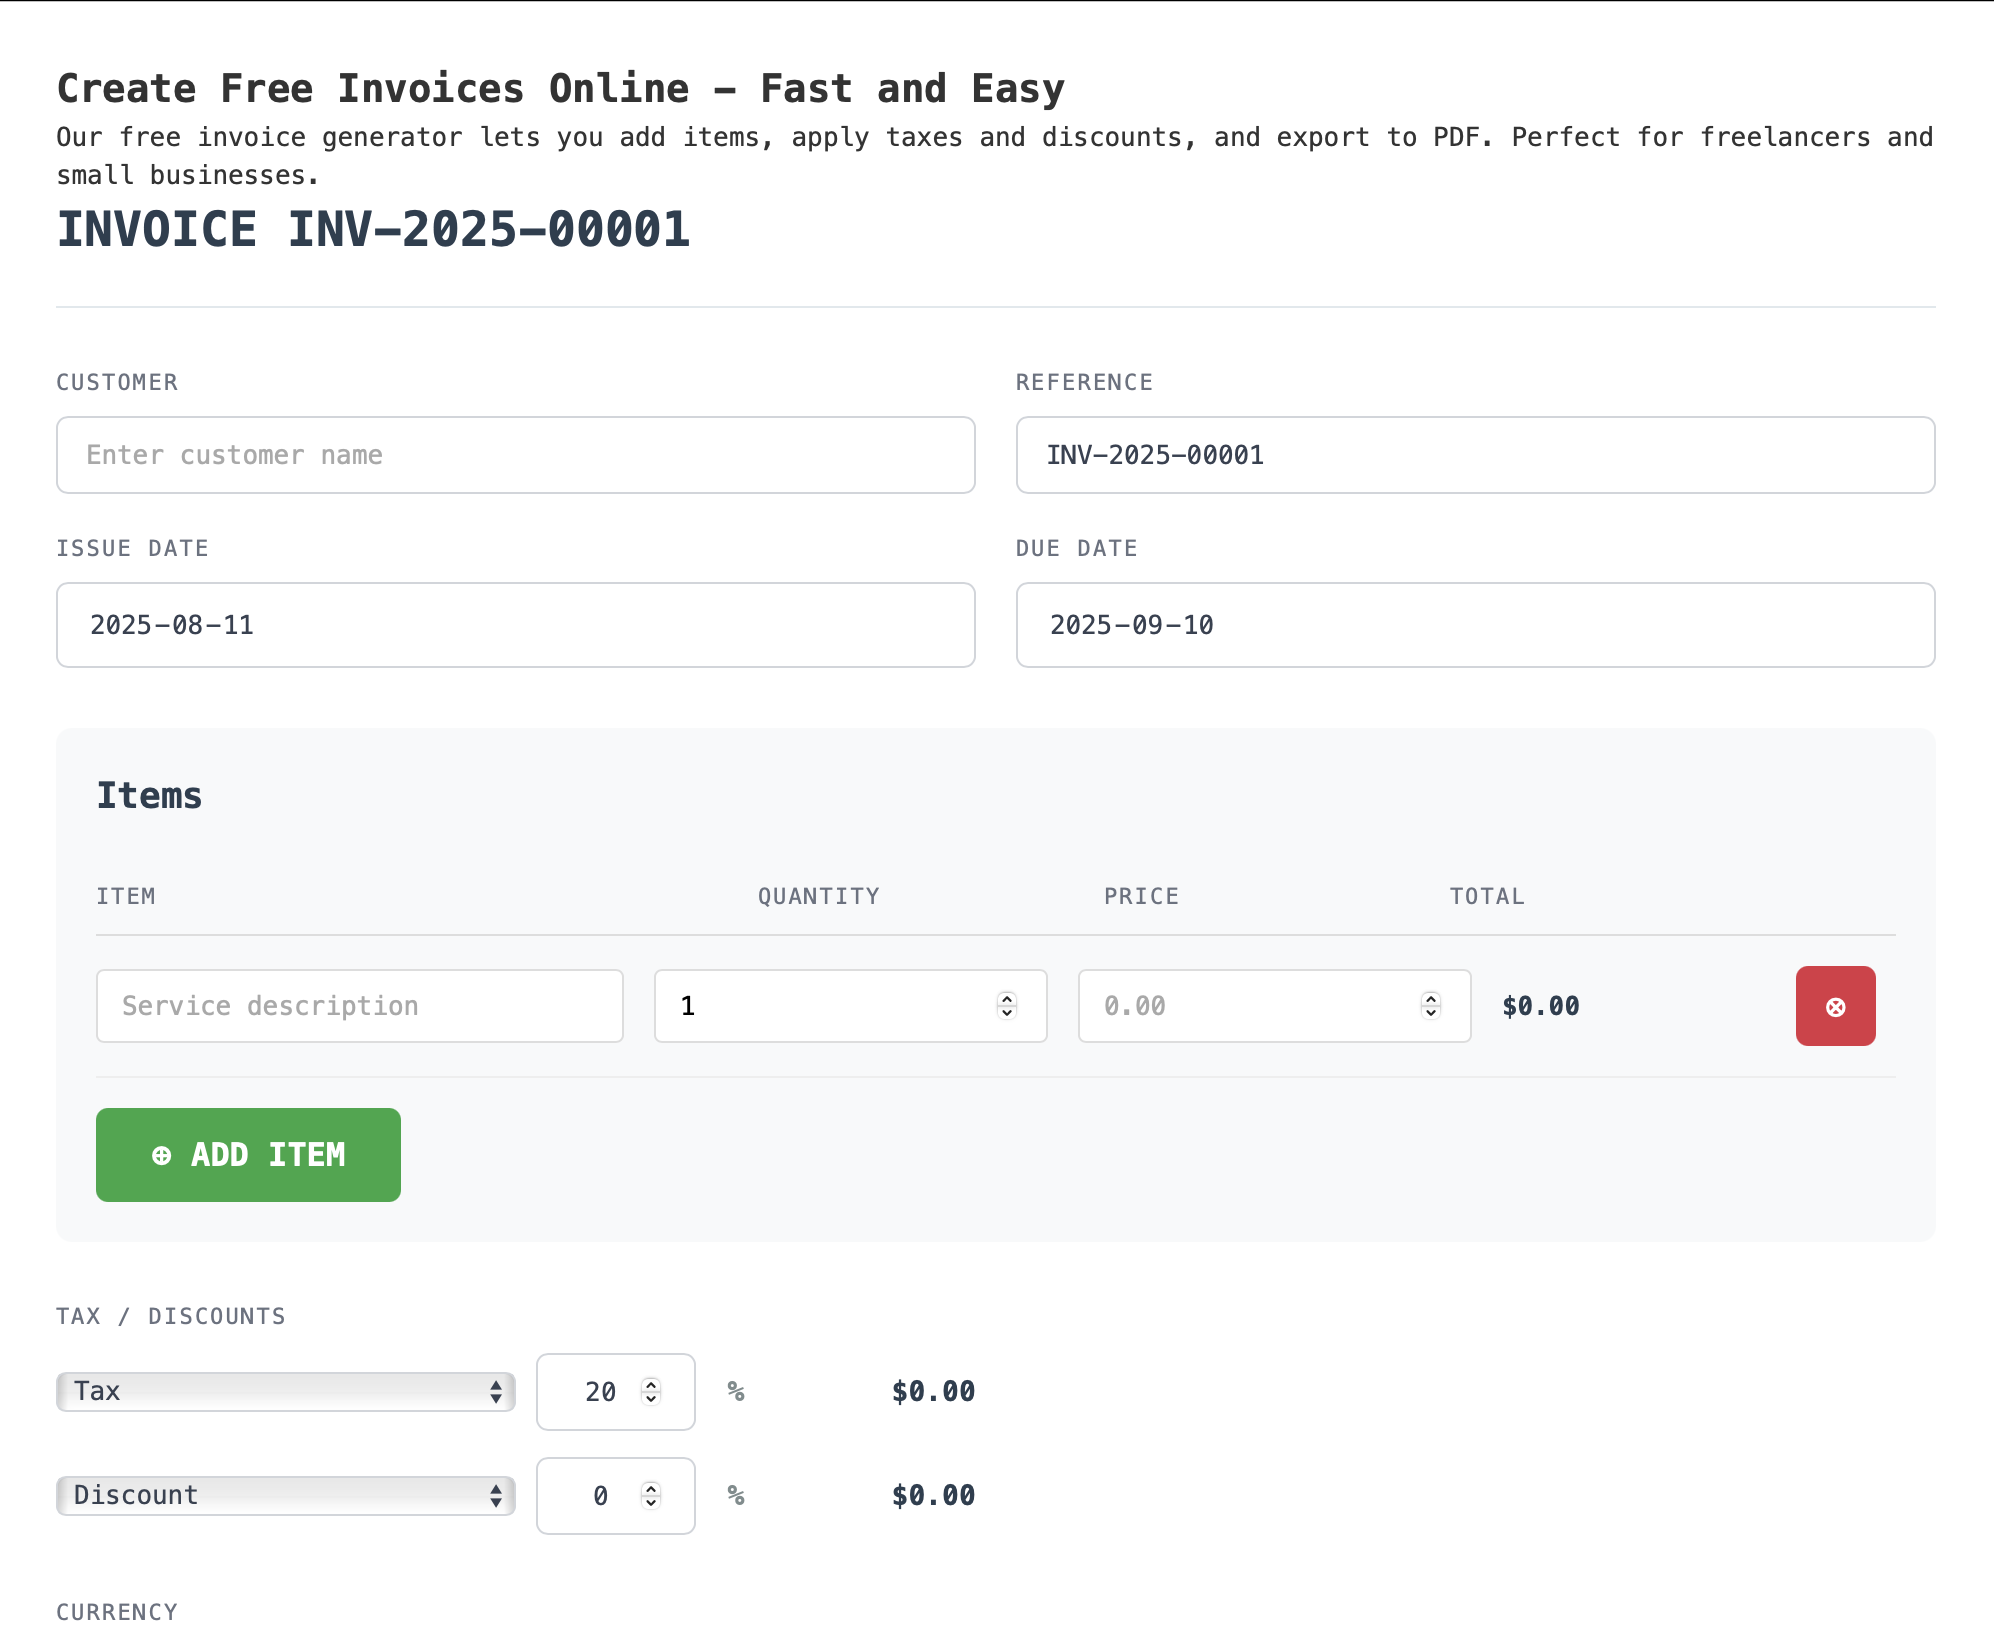Click the ISSUE DATE label
Screen dimensions: 1994x1640
pos(132,548)
